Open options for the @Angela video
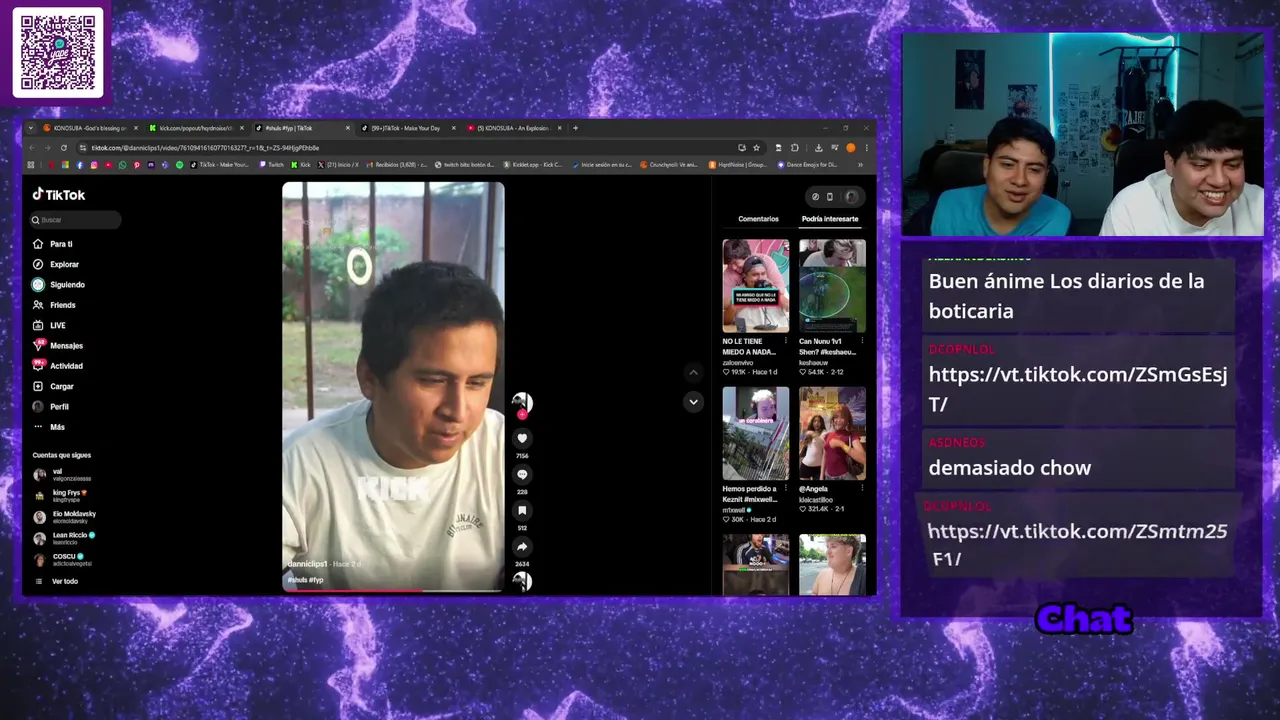This screenshot has height=720, width=1280. tap(862, 489)
